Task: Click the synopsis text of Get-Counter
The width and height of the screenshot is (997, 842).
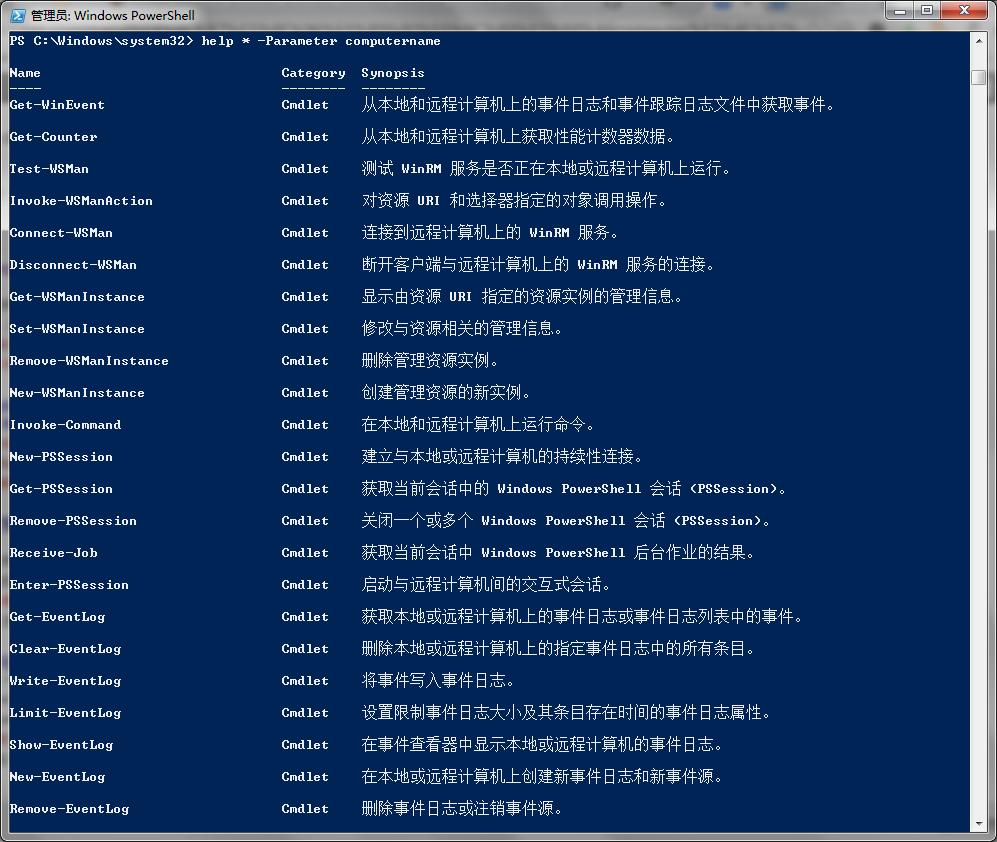Action: point(518,137)
